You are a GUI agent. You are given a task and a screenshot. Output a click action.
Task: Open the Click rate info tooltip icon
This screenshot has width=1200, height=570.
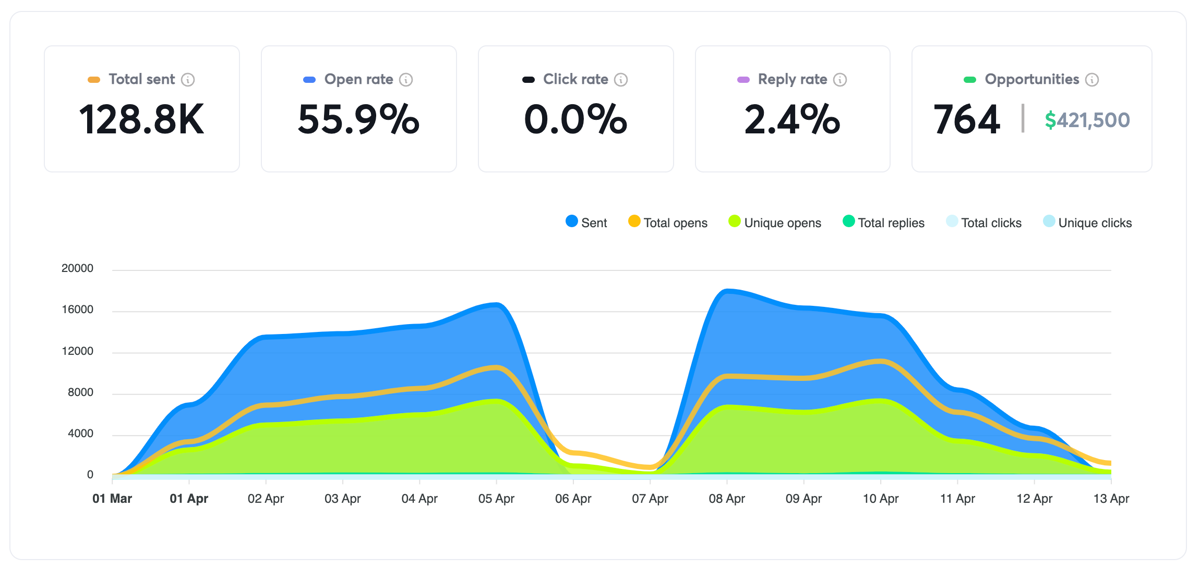621,80
